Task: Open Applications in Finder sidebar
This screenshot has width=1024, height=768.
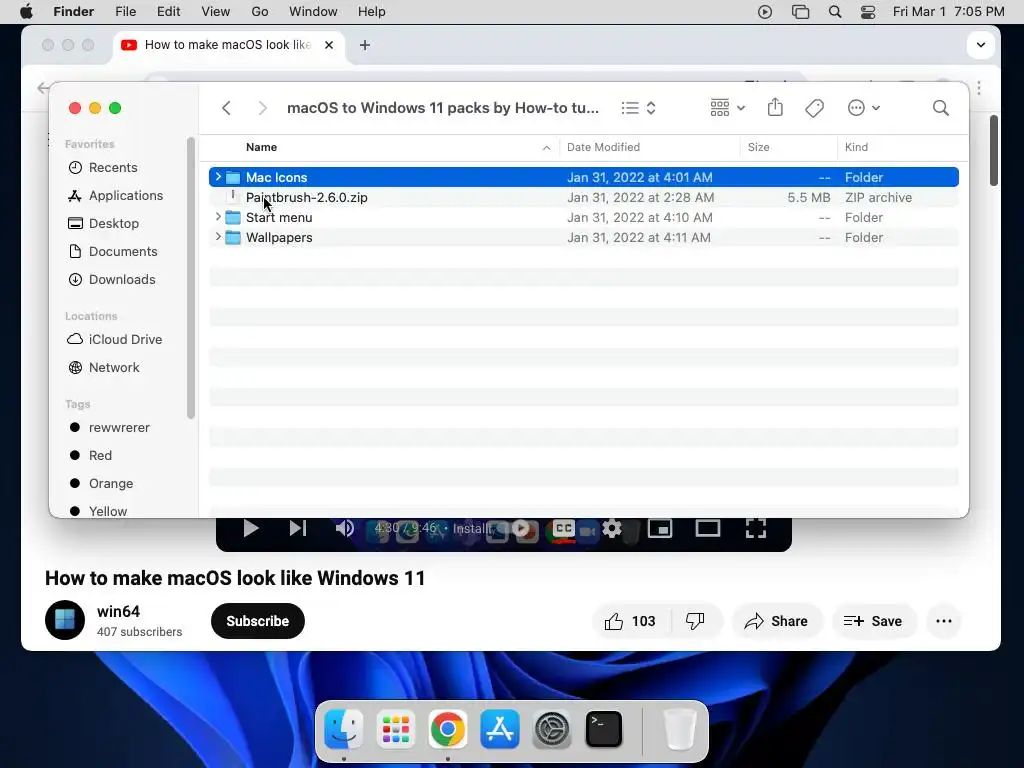Action: 115,195
